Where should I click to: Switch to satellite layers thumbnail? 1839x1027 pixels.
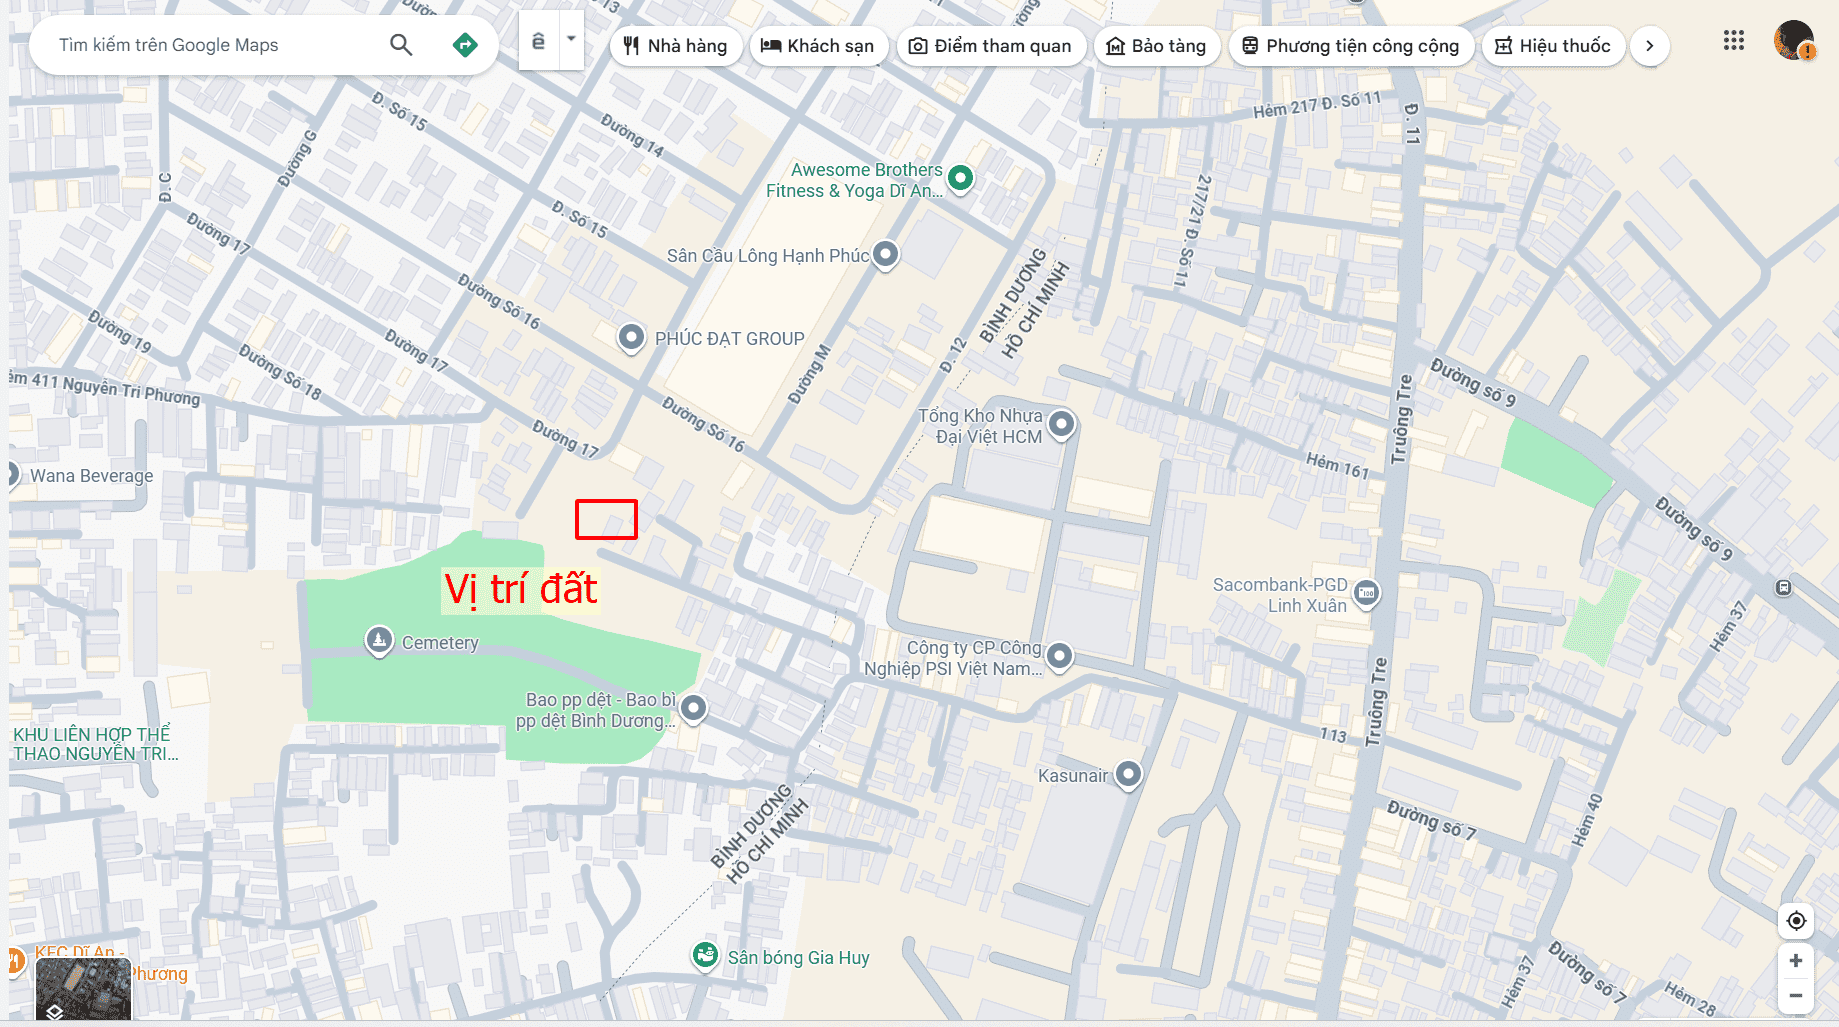tap(83, 990)
